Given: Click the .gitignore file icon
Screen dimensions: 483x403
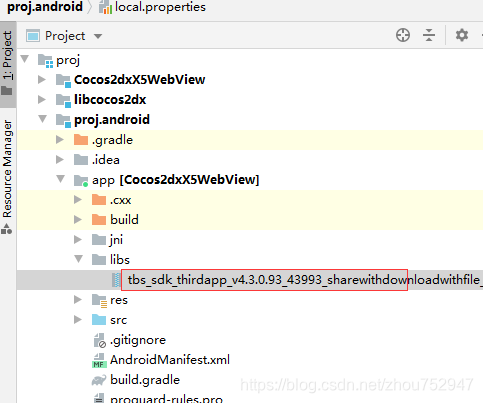Looking at the screenshot, I should pyautogui.click(x=99, y=340).
